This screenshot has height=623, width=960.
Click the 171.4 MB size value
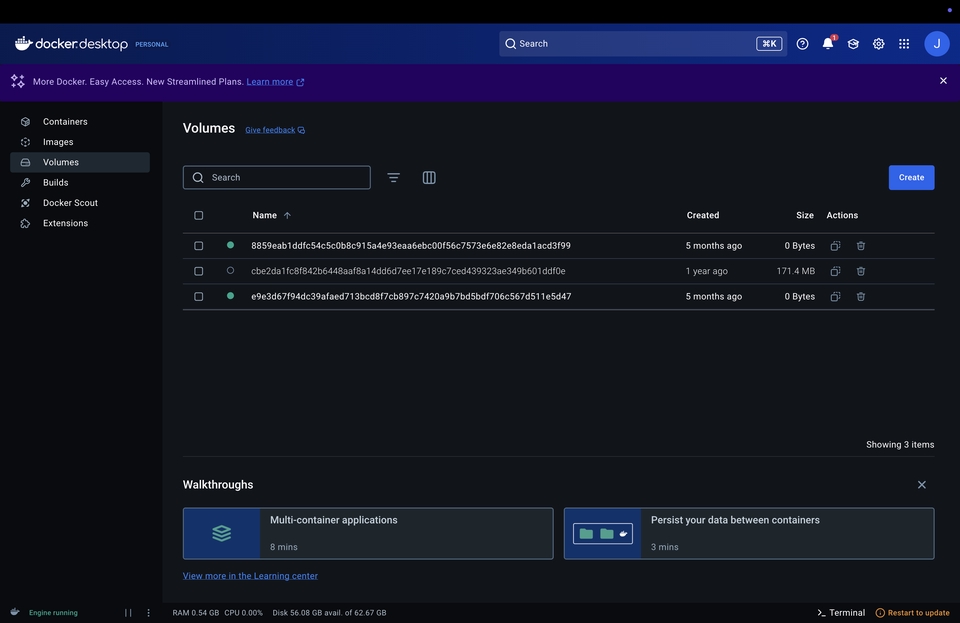click(795, 271)
